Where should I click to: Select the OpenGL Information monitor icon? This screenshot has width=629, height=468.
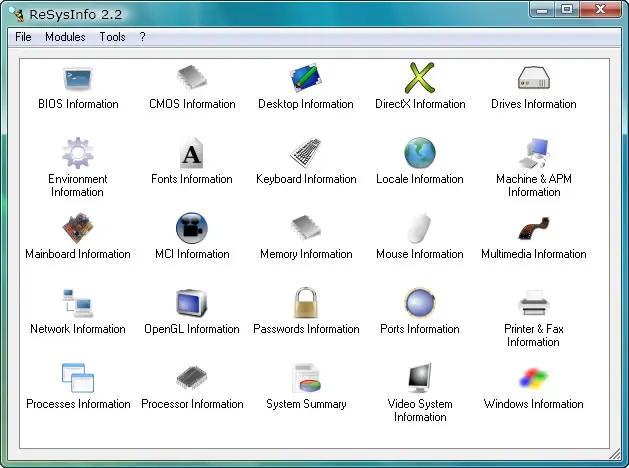[x=192, y=303]
